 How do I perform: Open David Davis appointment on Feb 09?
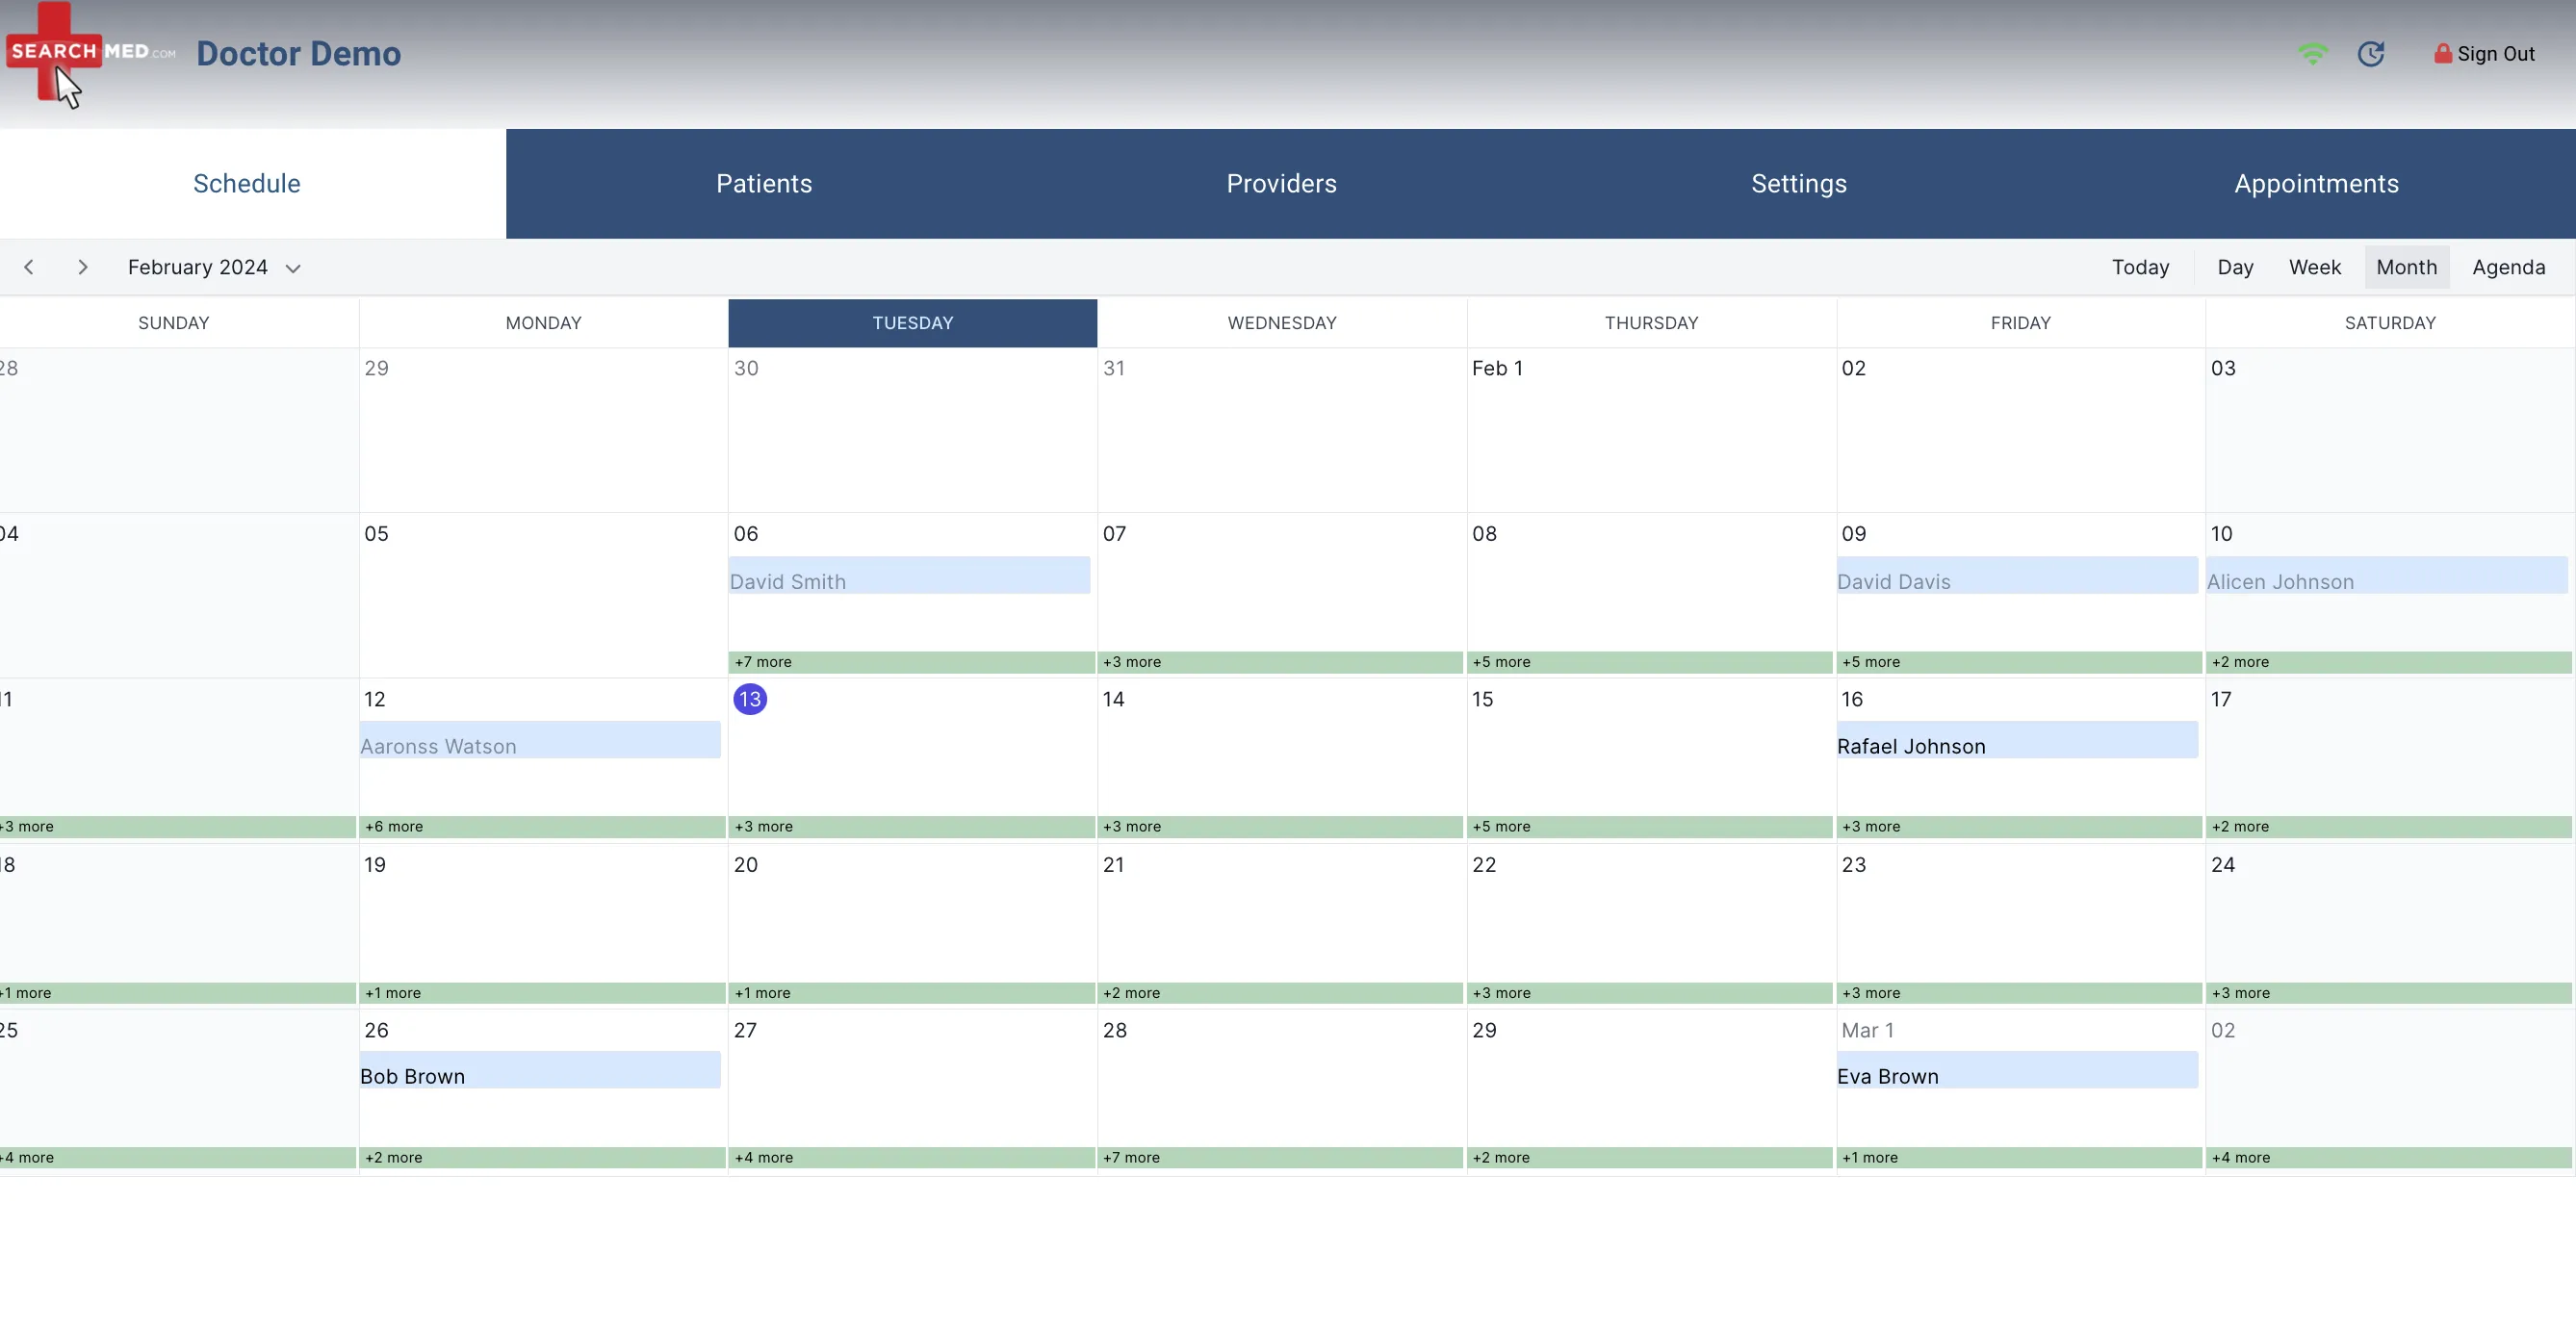click(x=2017, y=575)
